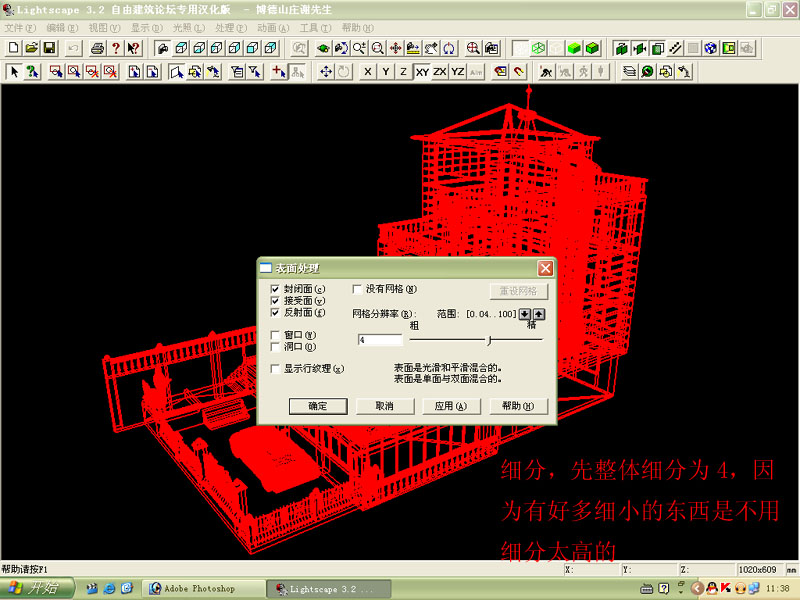Click the green question mark query tool

pos(32,72)
